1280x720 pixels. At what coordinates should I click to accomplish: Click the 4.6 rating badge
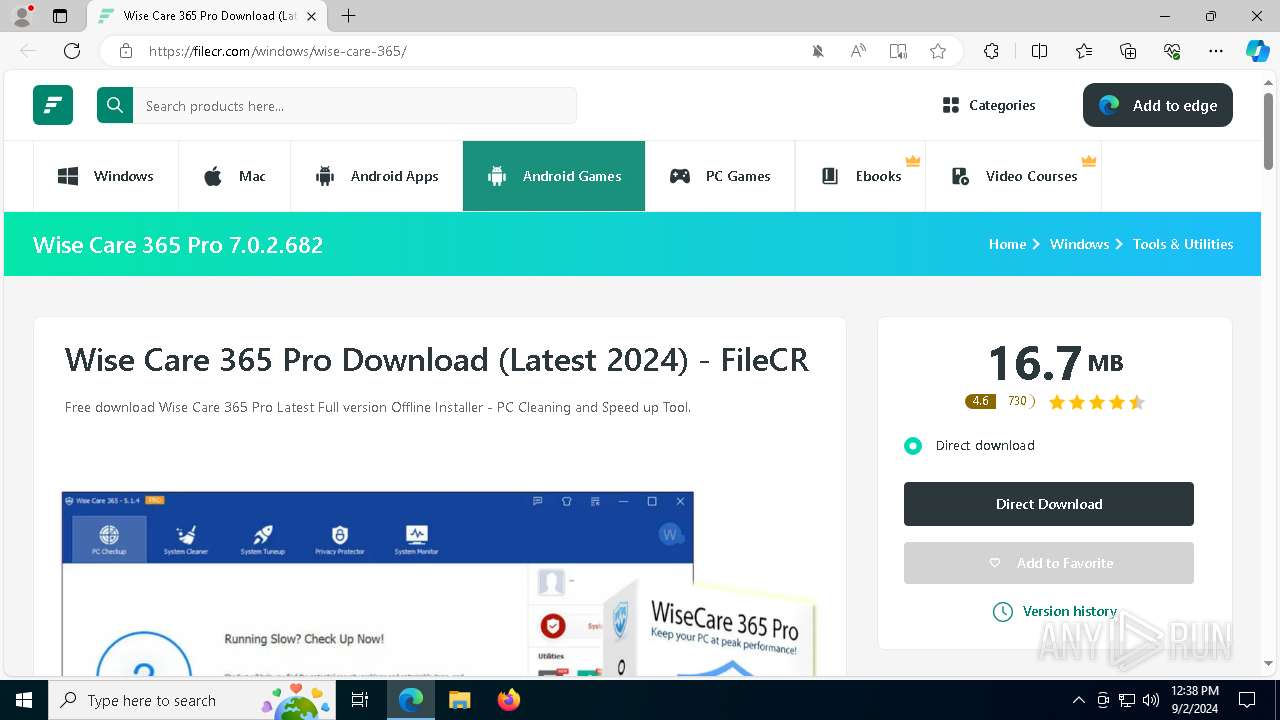click(980, 401)
